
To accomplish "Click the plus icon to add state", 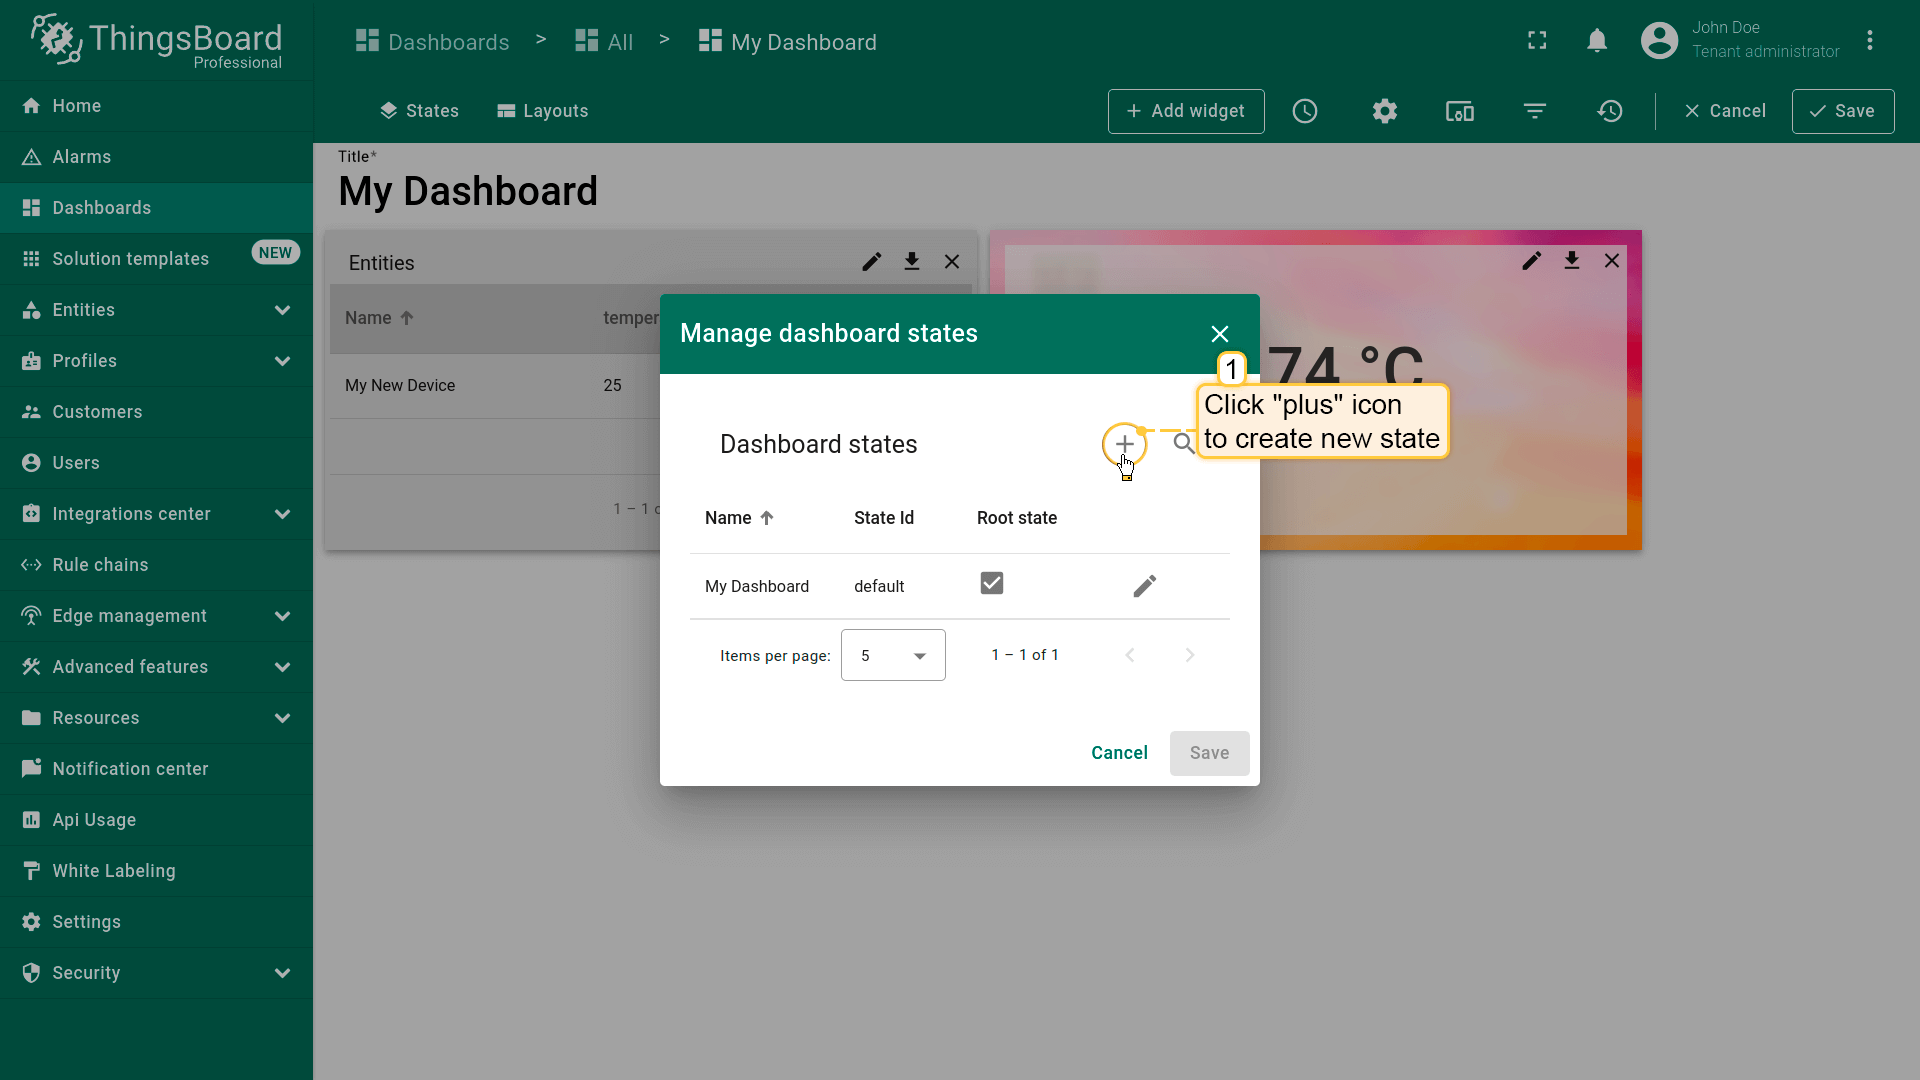I will tap(1124, 444).
